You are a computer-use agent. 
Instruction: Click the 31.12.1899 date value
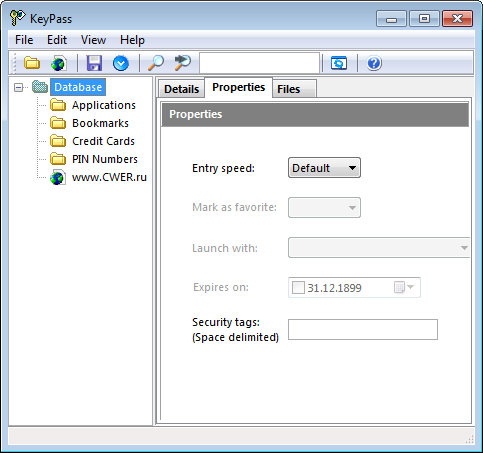334,288
